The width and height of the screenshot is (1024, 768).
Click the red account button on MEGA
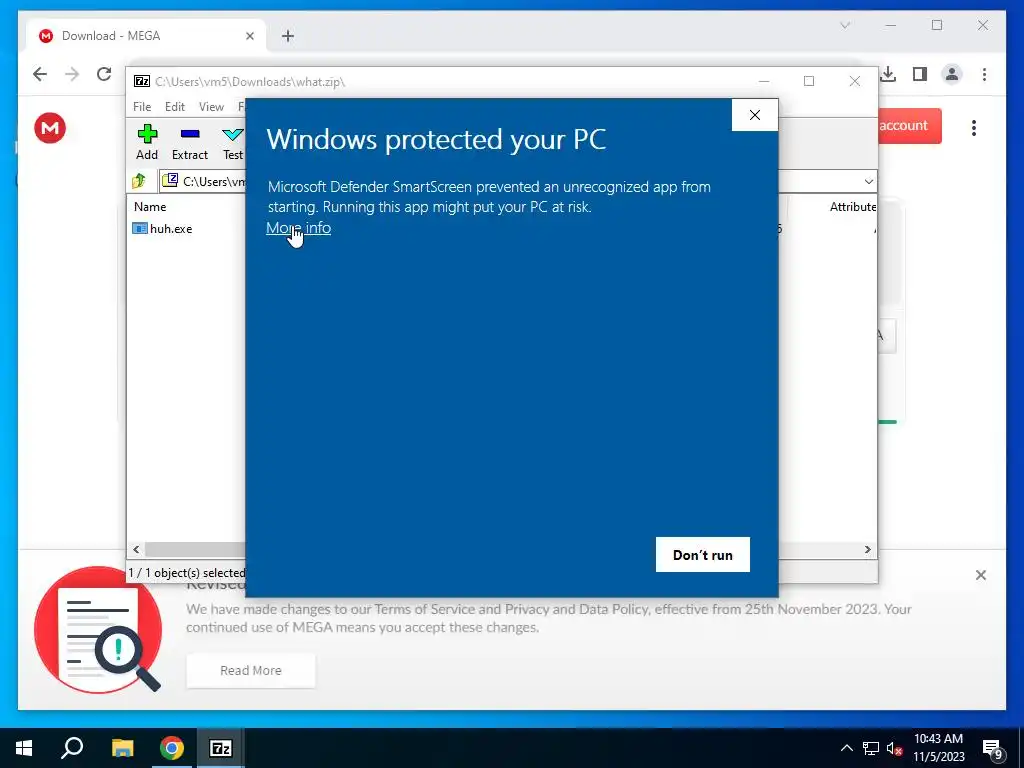(x=908, y=125)
